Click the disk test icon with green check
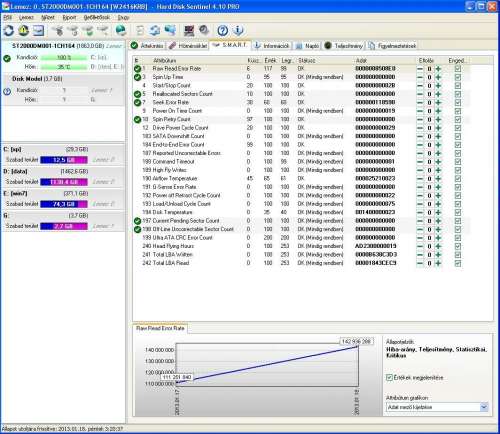The image size is (500, 434). pos(89,31)
